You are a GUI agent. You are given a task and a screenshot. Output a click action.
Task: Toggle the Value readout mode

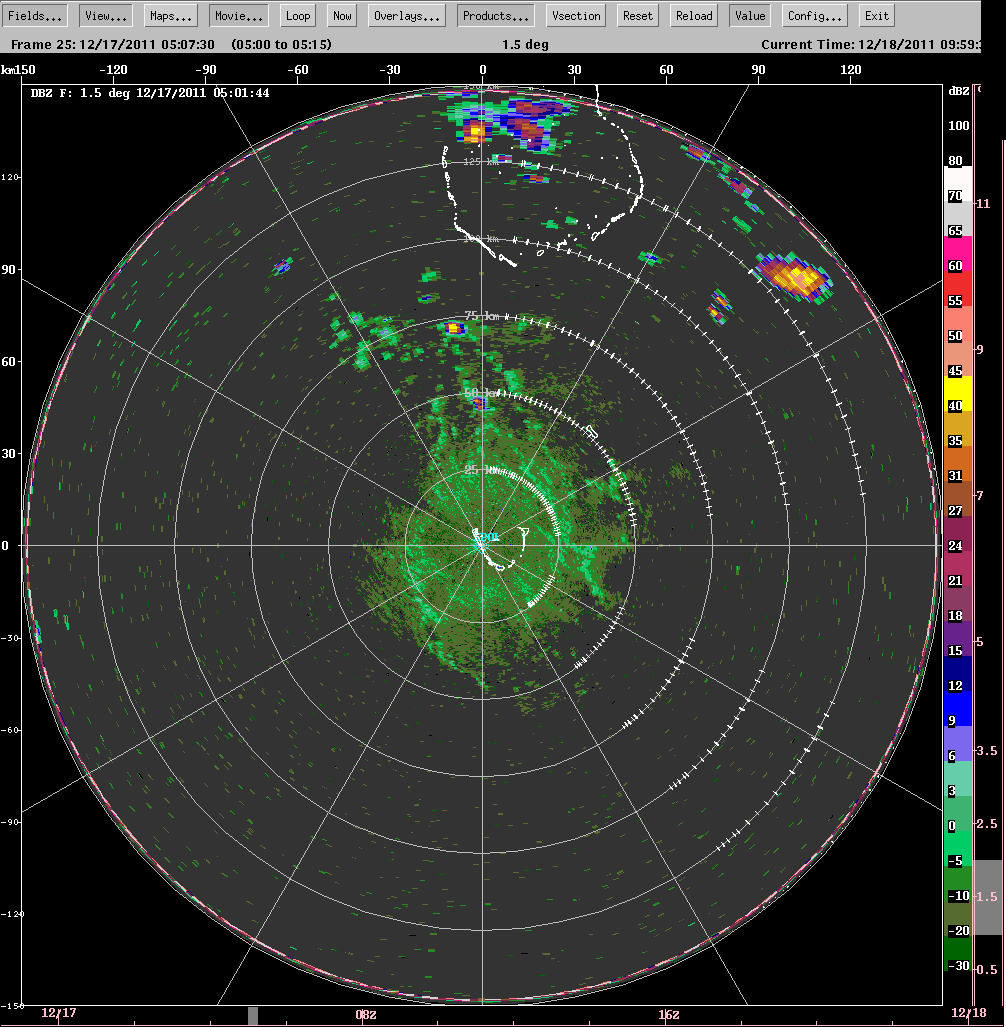click(749, 15)
